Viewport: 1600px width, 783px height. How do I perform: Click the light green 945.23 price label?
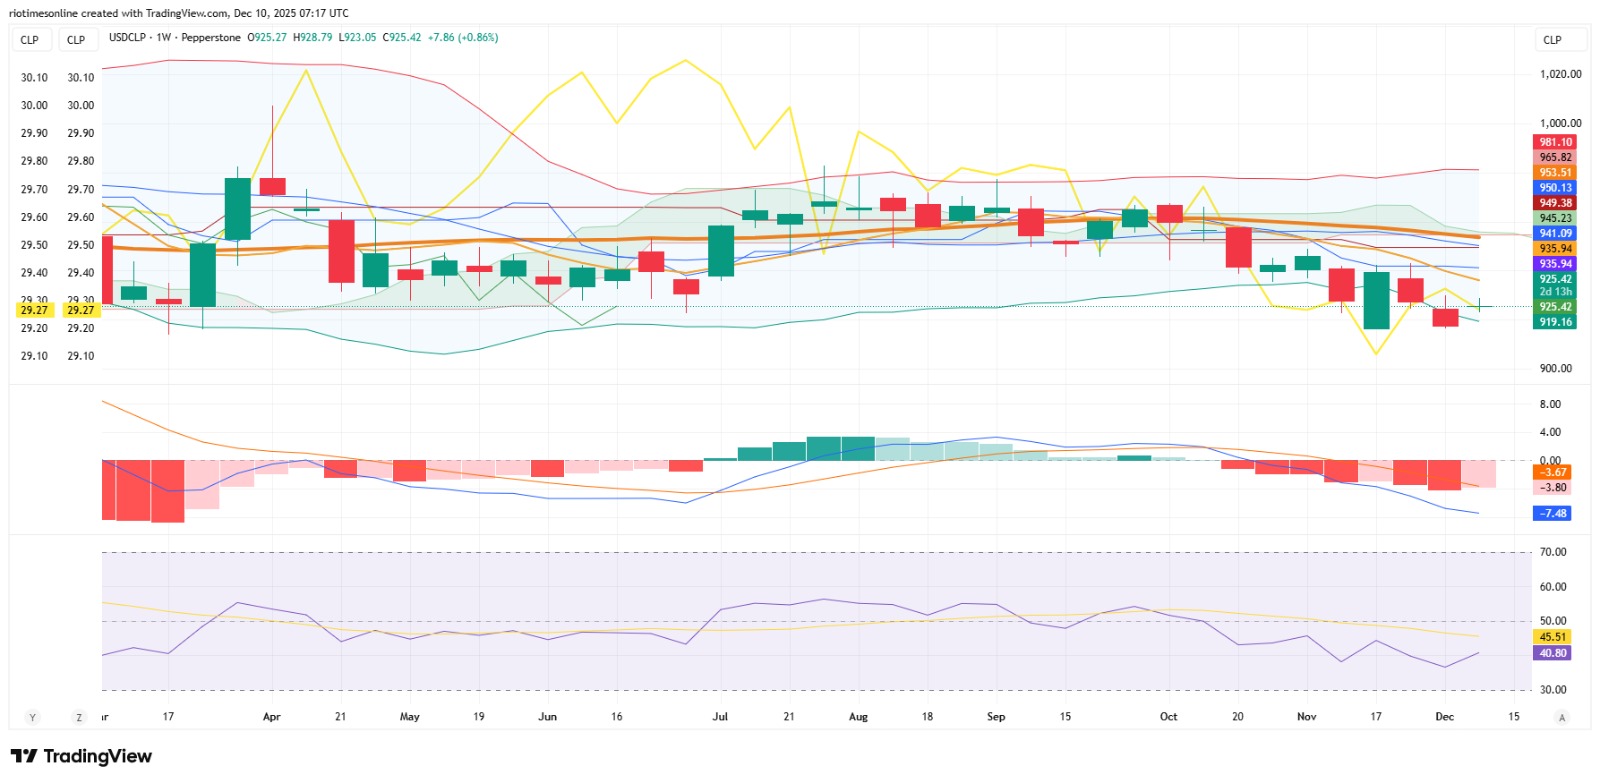click(1555, 218)
